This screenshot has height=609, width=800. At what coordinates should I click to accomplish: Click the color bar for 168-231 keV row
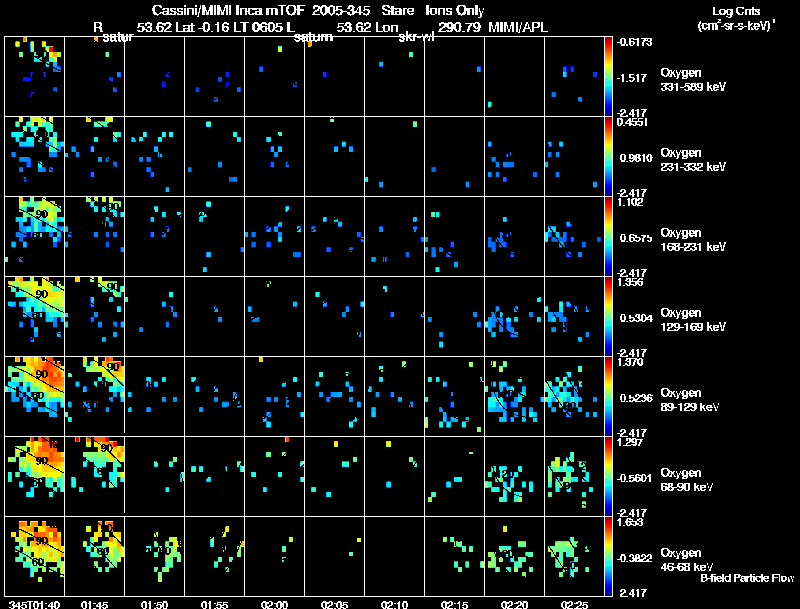tap(608, 236)
